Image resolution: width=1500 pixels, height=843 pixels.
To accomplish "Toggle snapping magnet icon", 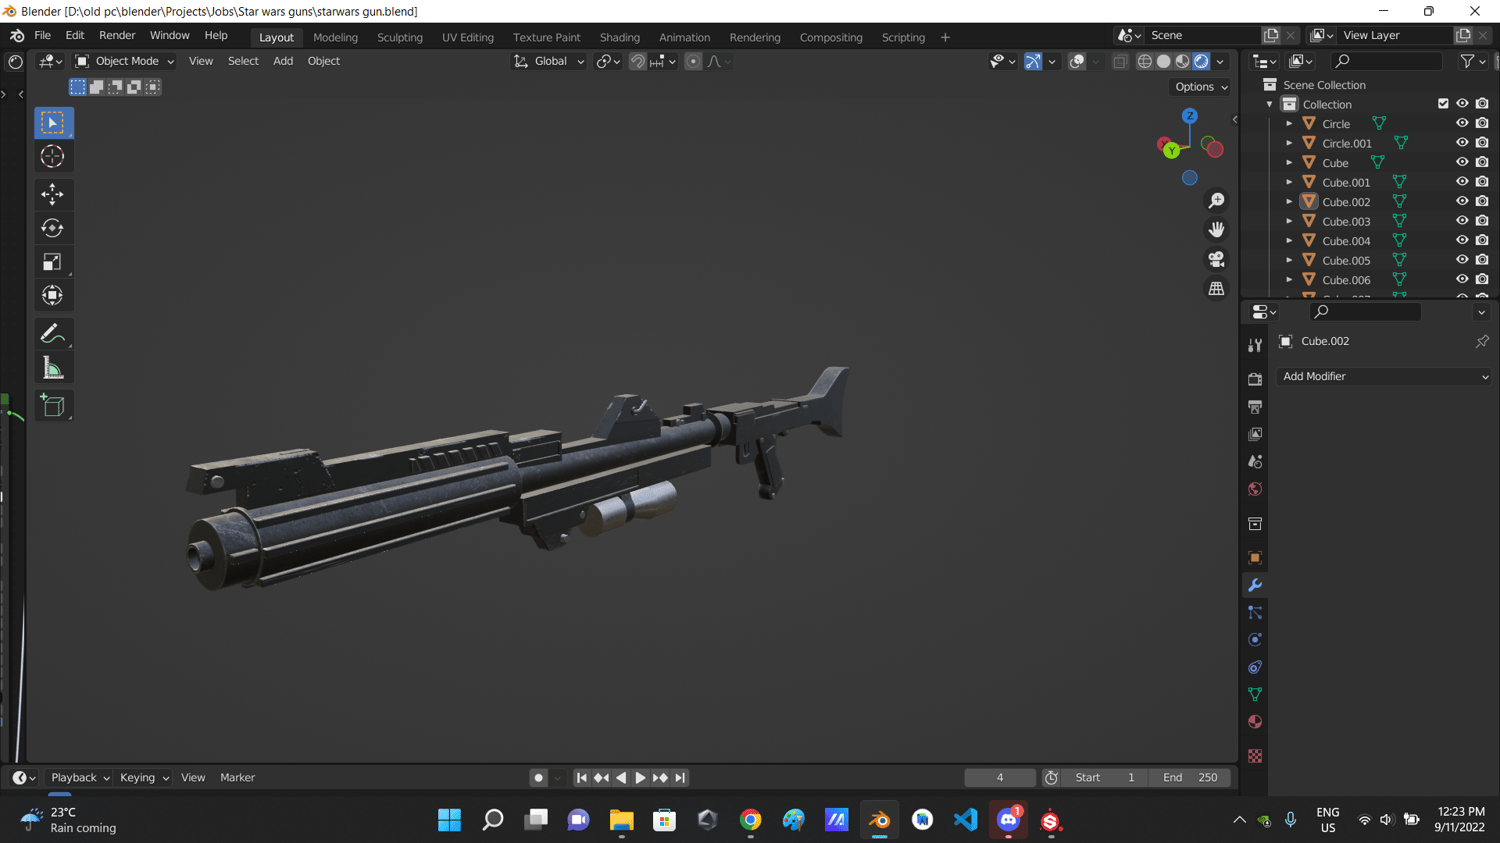I will pyautogui.click(x=638, y=61).
